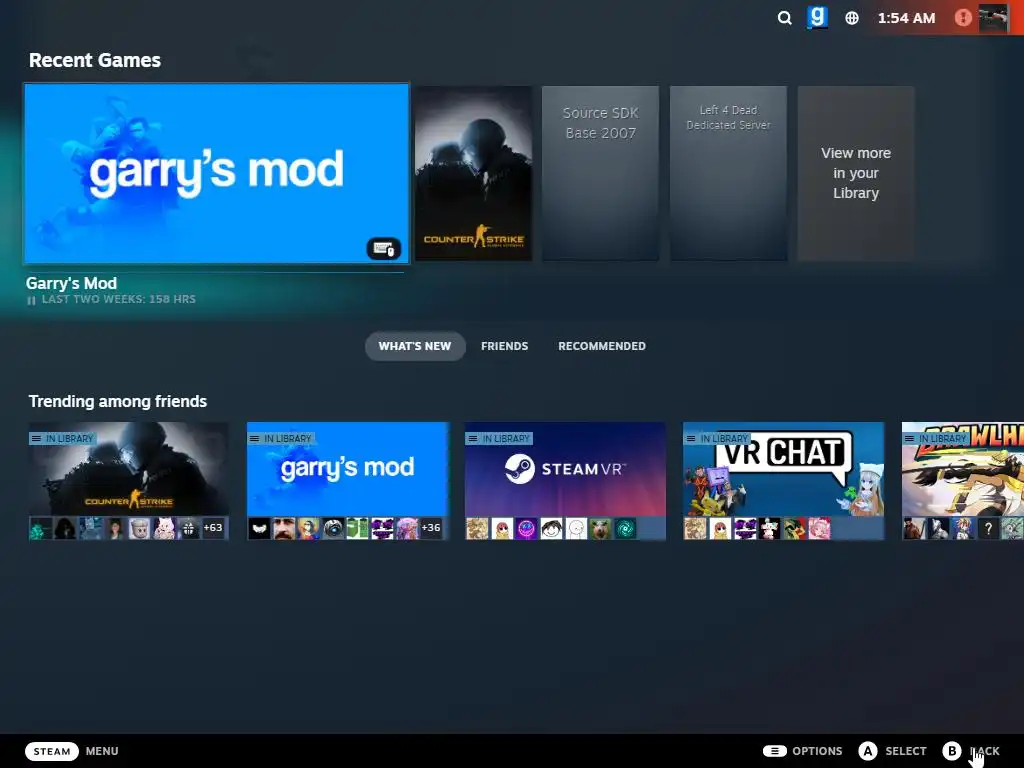
Task: Click pink-haired avatar under VRChat card
Action: pos(819,528)
